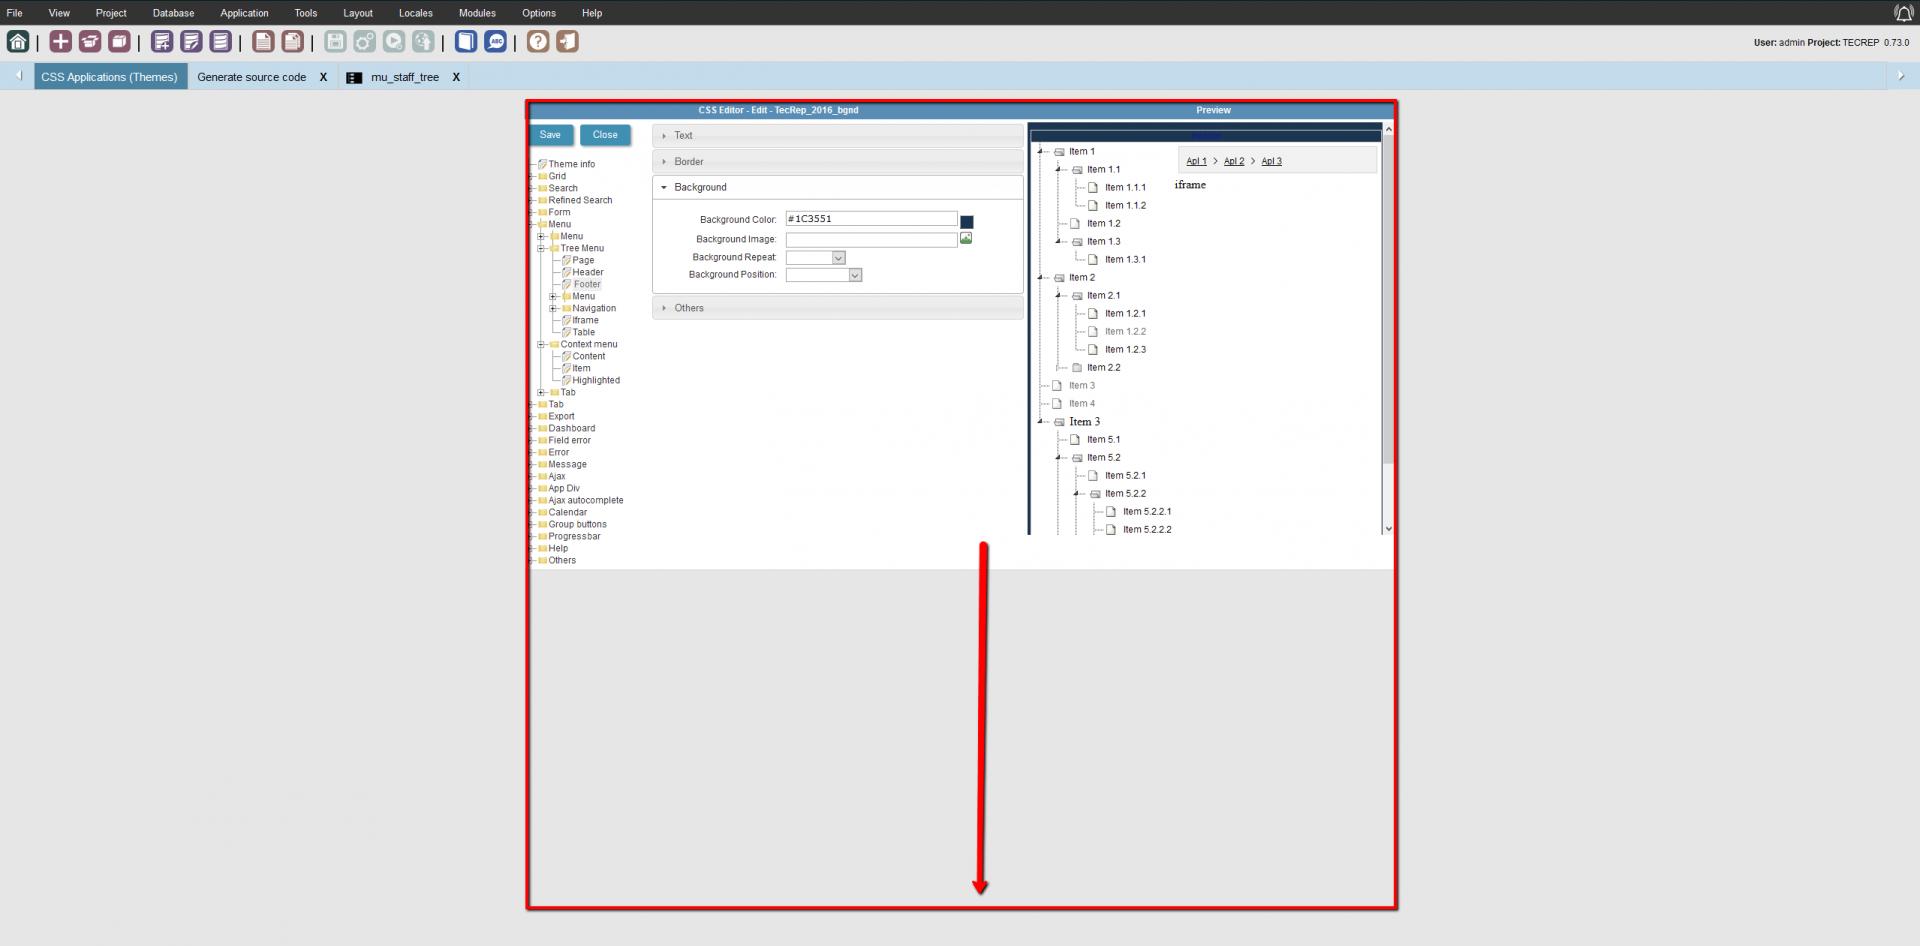Collapse the Context menu folder node
Image resolution: width=1920 pixels, height=946 pixels.
point(541,344)
